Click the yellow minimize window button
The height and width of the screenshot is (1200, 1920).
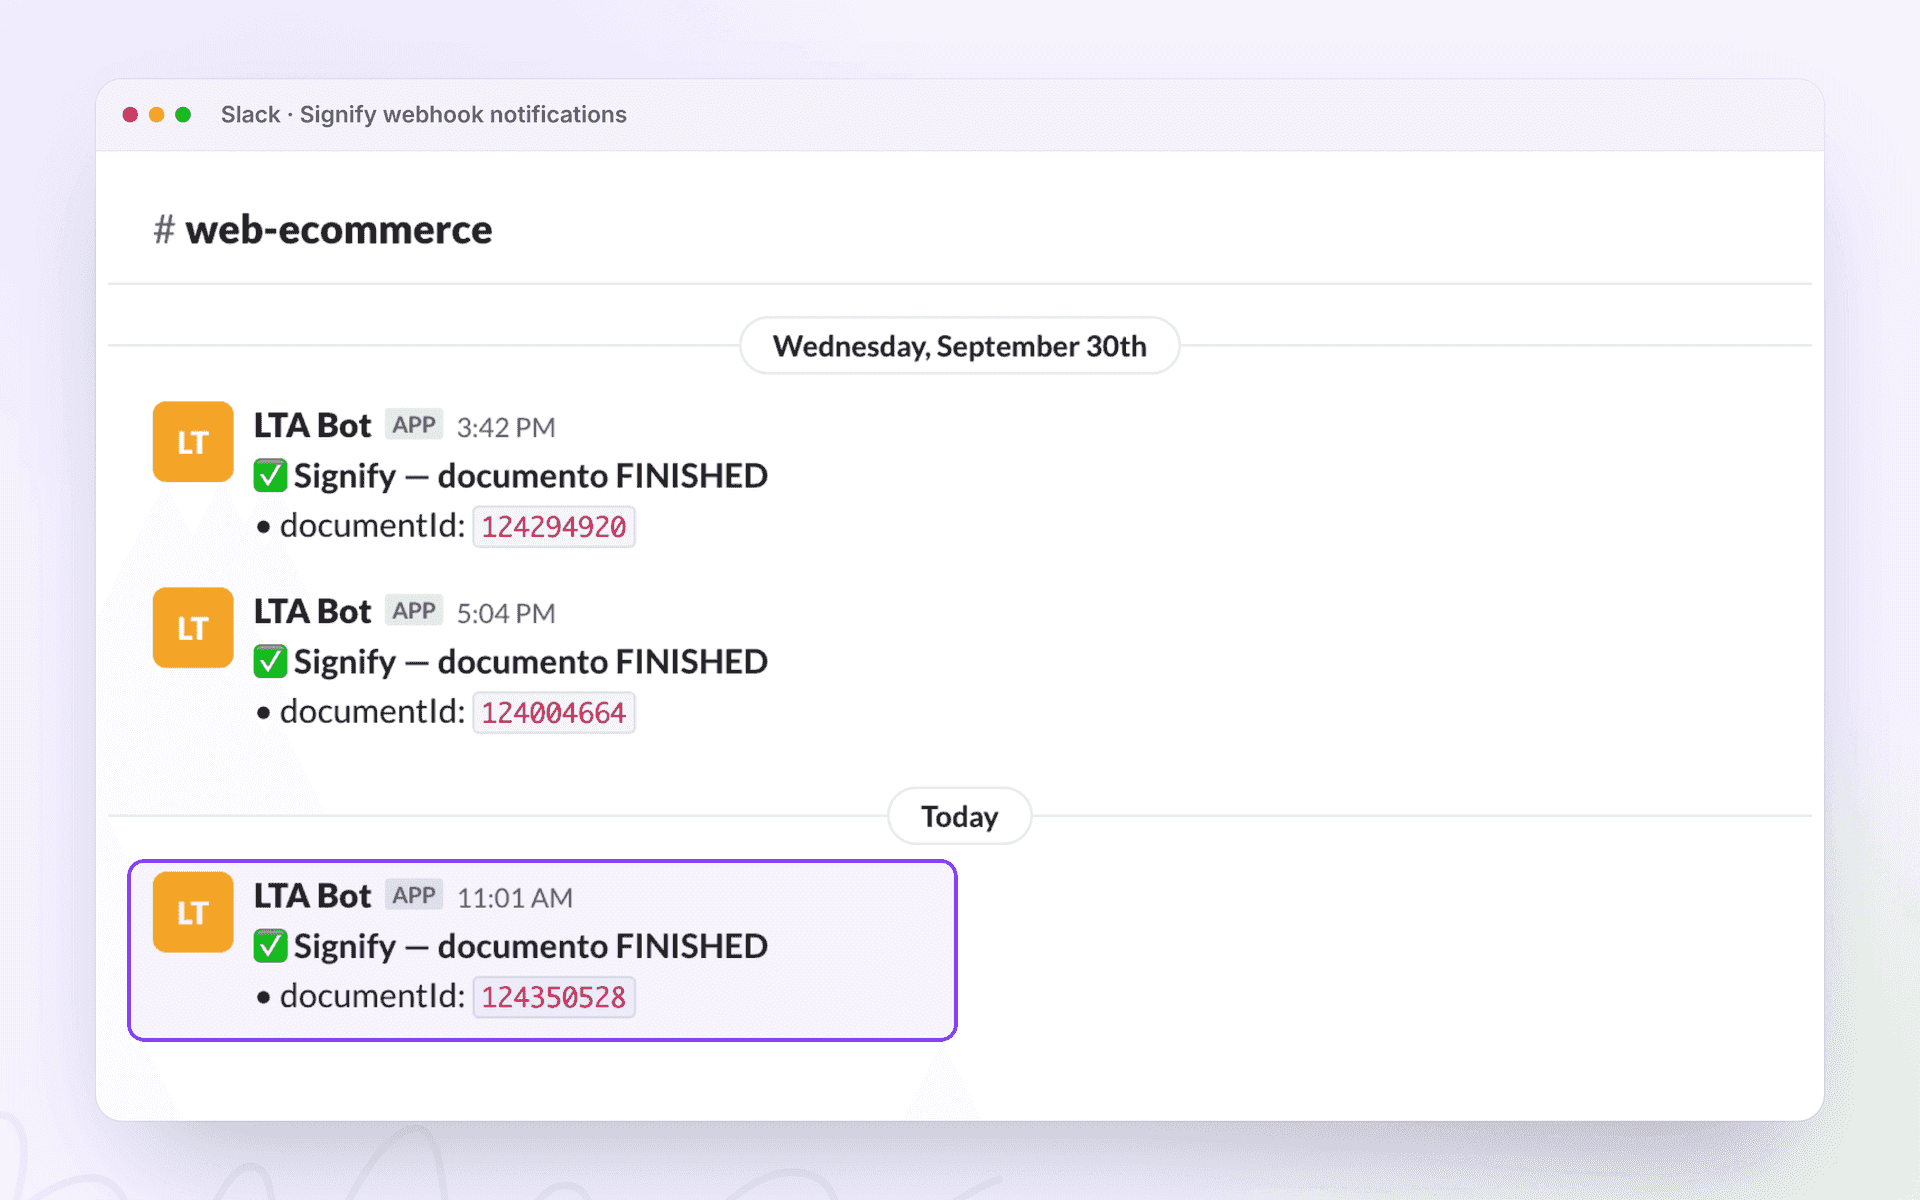coord(156,115)
